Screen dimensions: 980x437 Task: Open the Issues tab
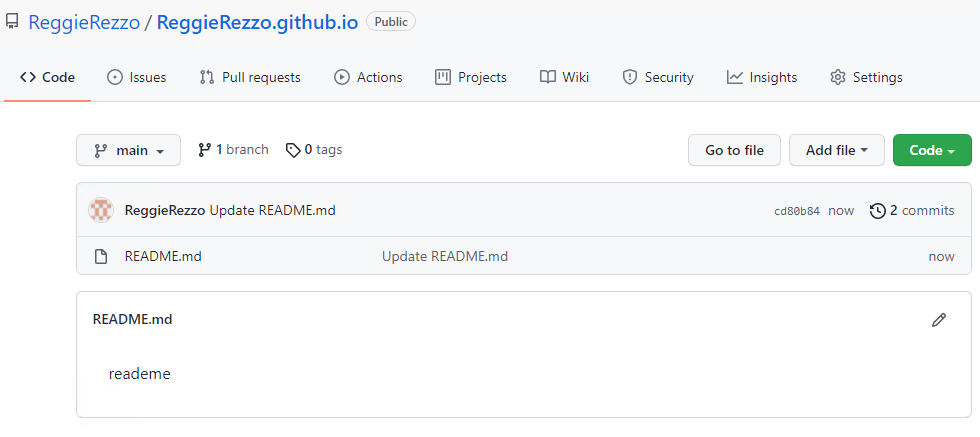point(136,78)
